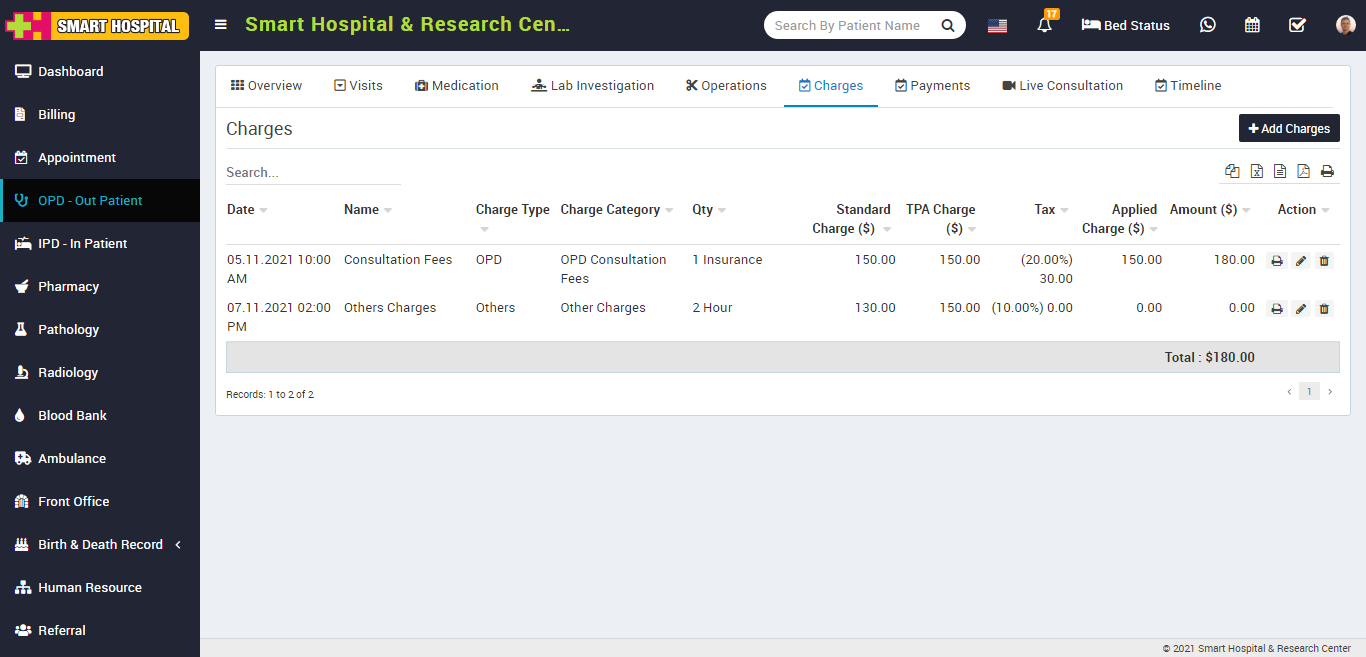Print the Consultation Fees charge row

coord(1277,261)
